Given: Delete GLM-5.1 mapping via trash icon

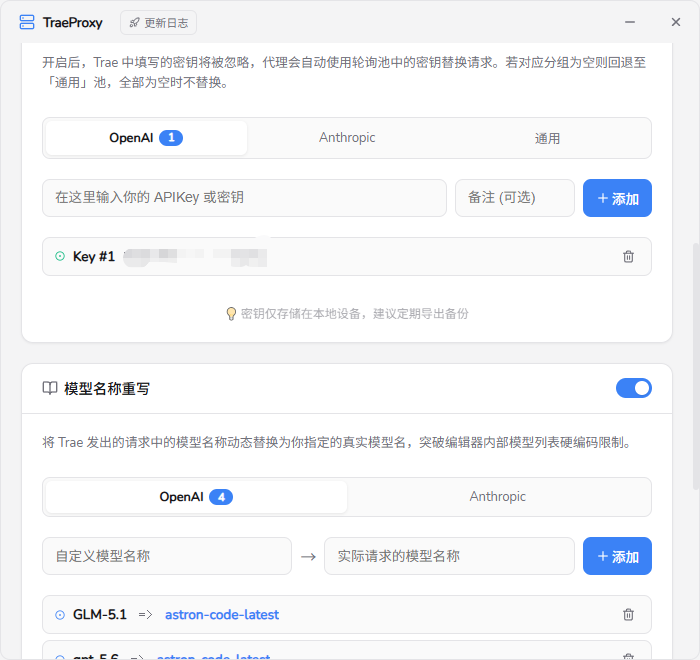Looking at the screenshot, I should point(628,614).
